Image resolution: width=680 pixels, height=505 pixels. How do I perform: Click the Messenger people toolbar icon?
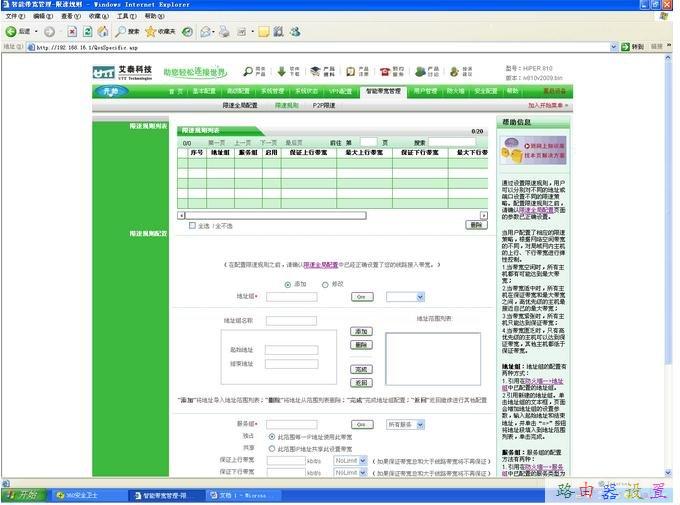pos(295,31)
